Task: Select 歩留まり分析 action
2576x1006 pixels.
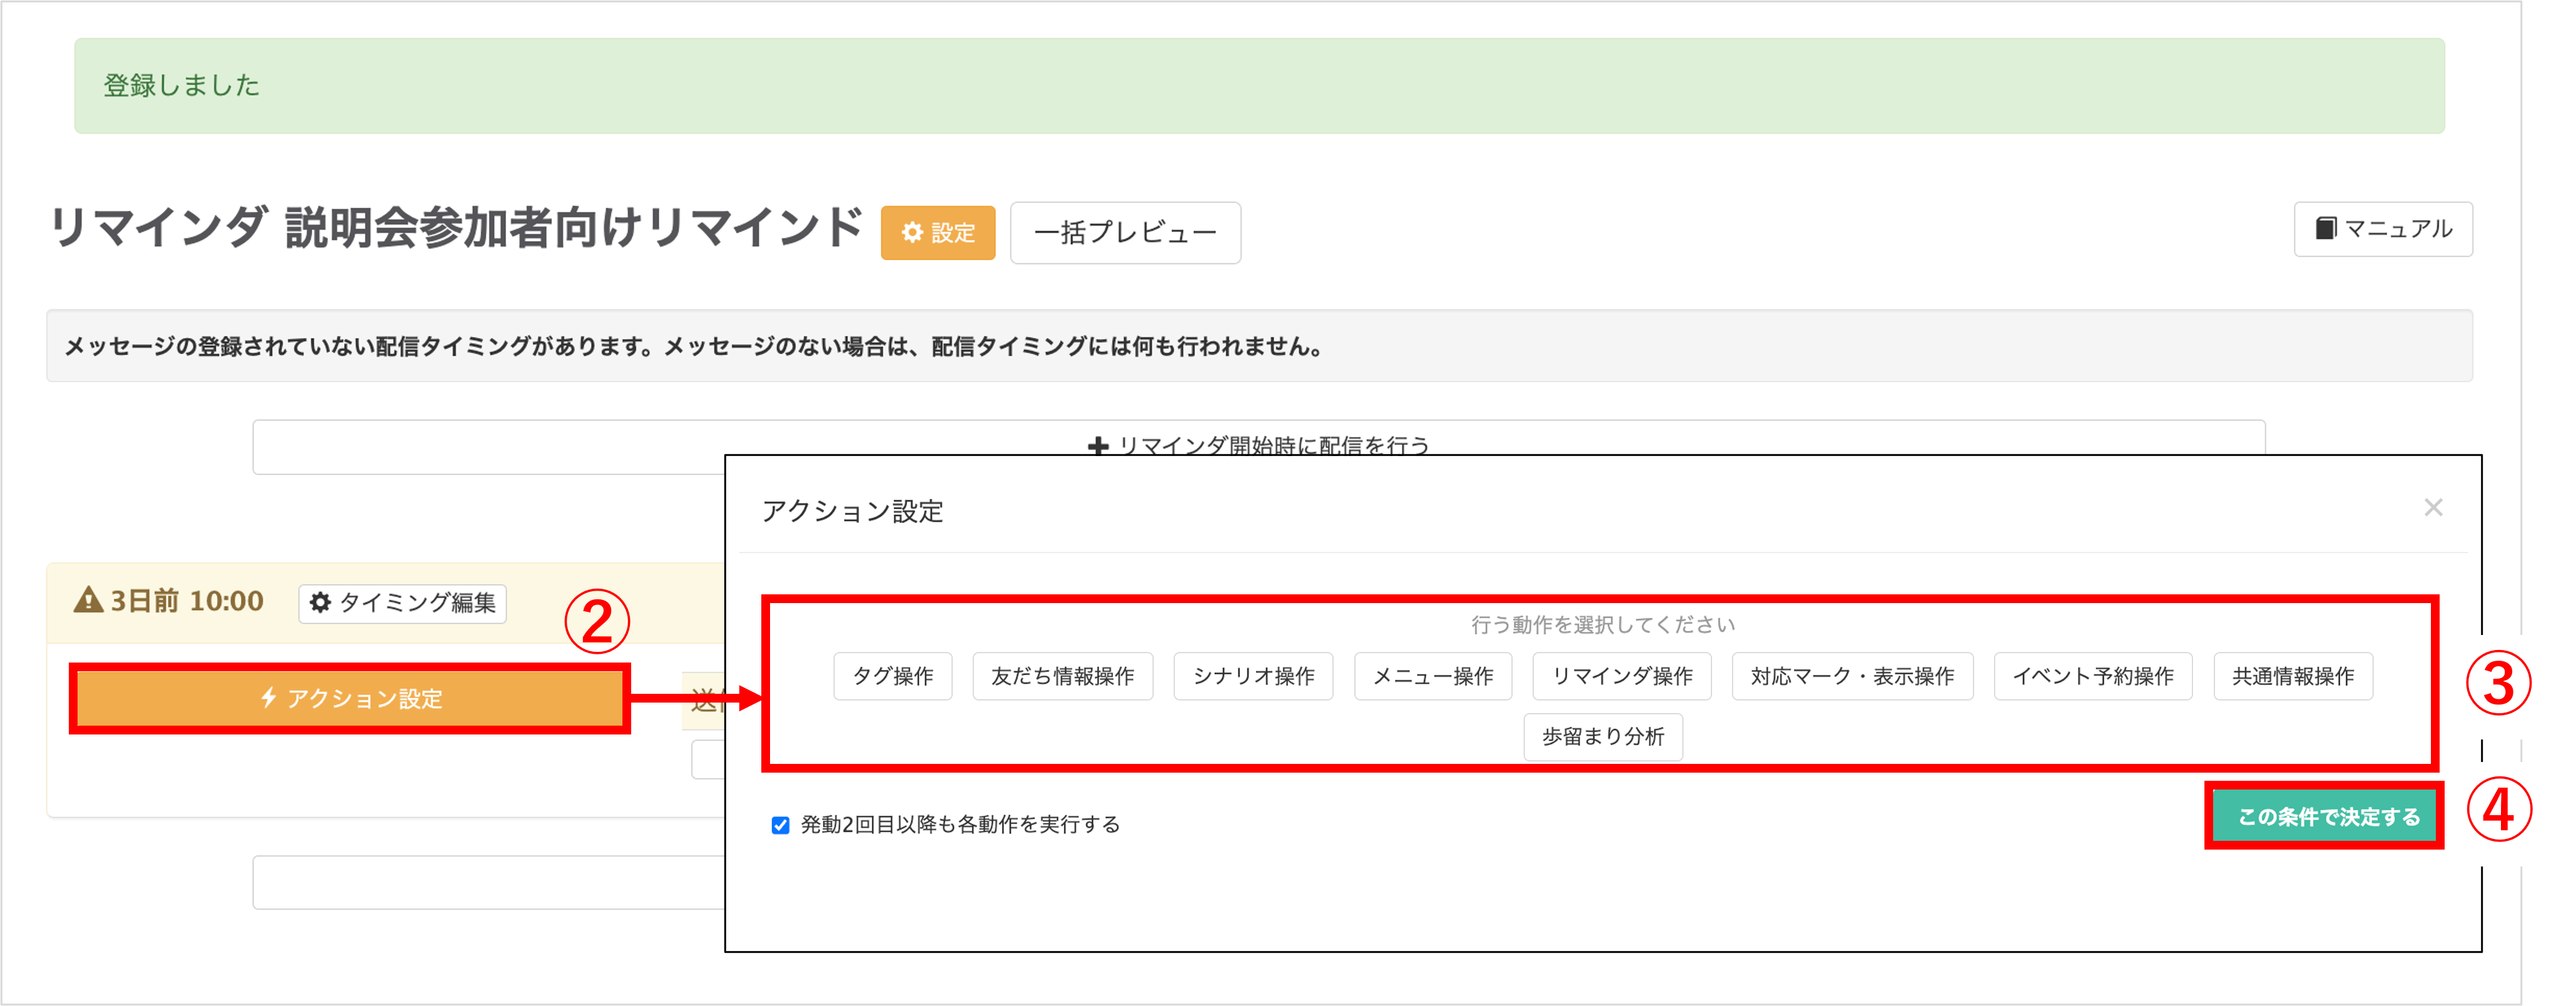Action: tap(1603, 737)
